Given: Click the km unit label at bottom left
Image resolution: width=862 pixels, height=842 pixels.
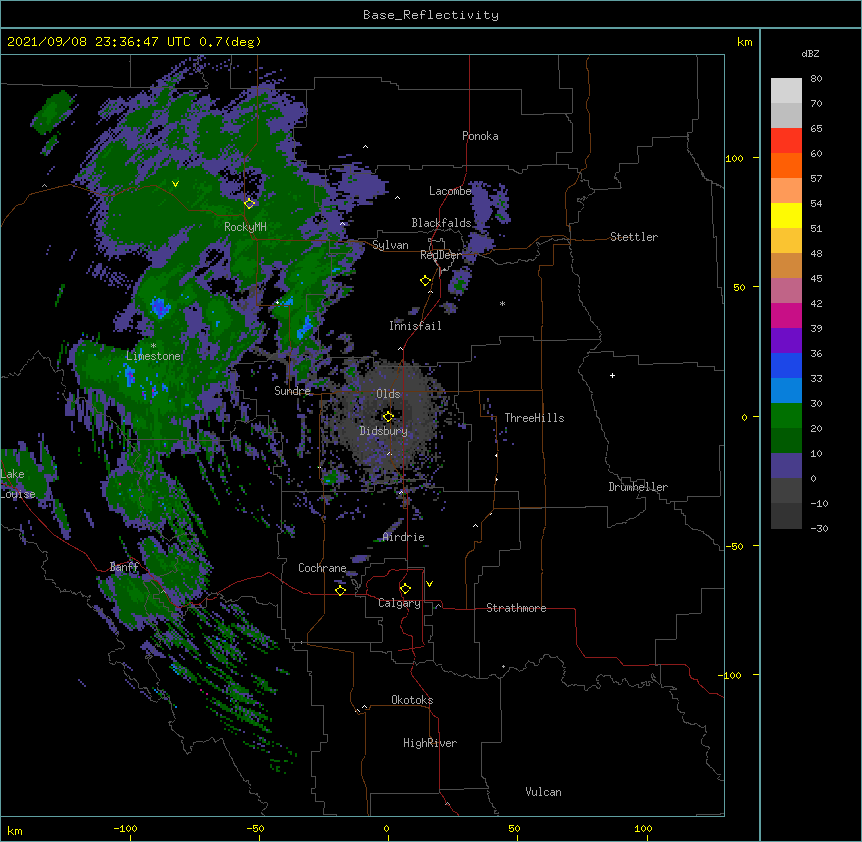Looking at the screenshot, I should [x=15, y=830].
